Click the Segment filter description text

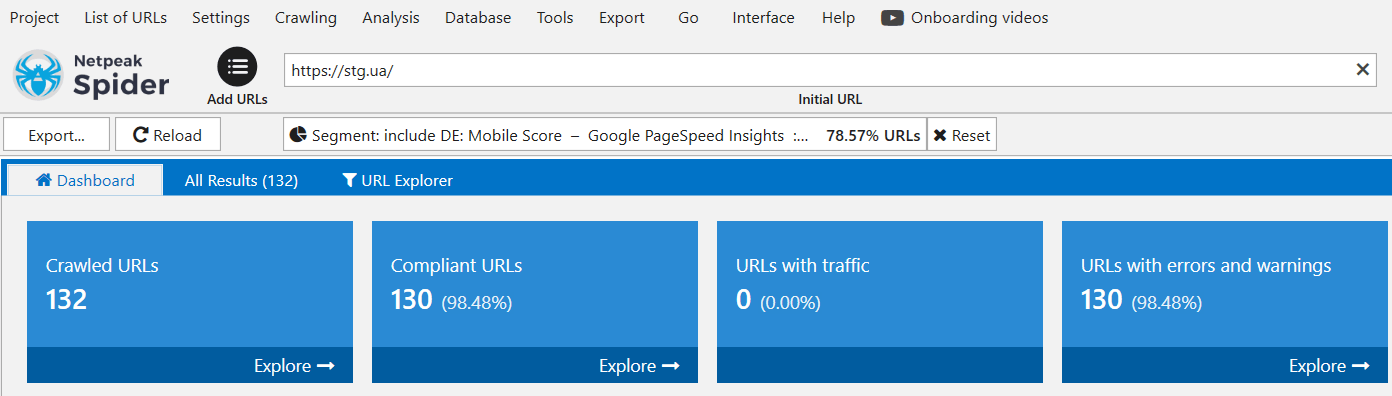coord(560,135)
